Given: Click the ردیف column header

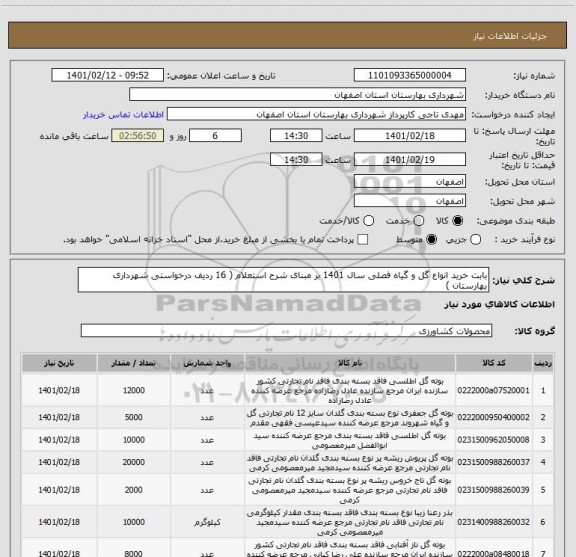Looking at the screenshot, I should tap(543, 363).
